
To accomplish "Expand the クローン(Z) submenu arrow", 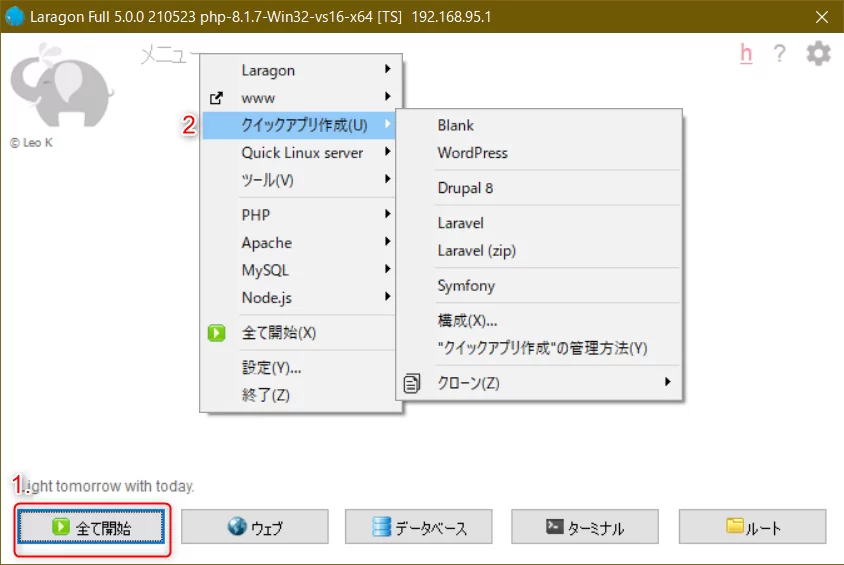I will [667, 382].
